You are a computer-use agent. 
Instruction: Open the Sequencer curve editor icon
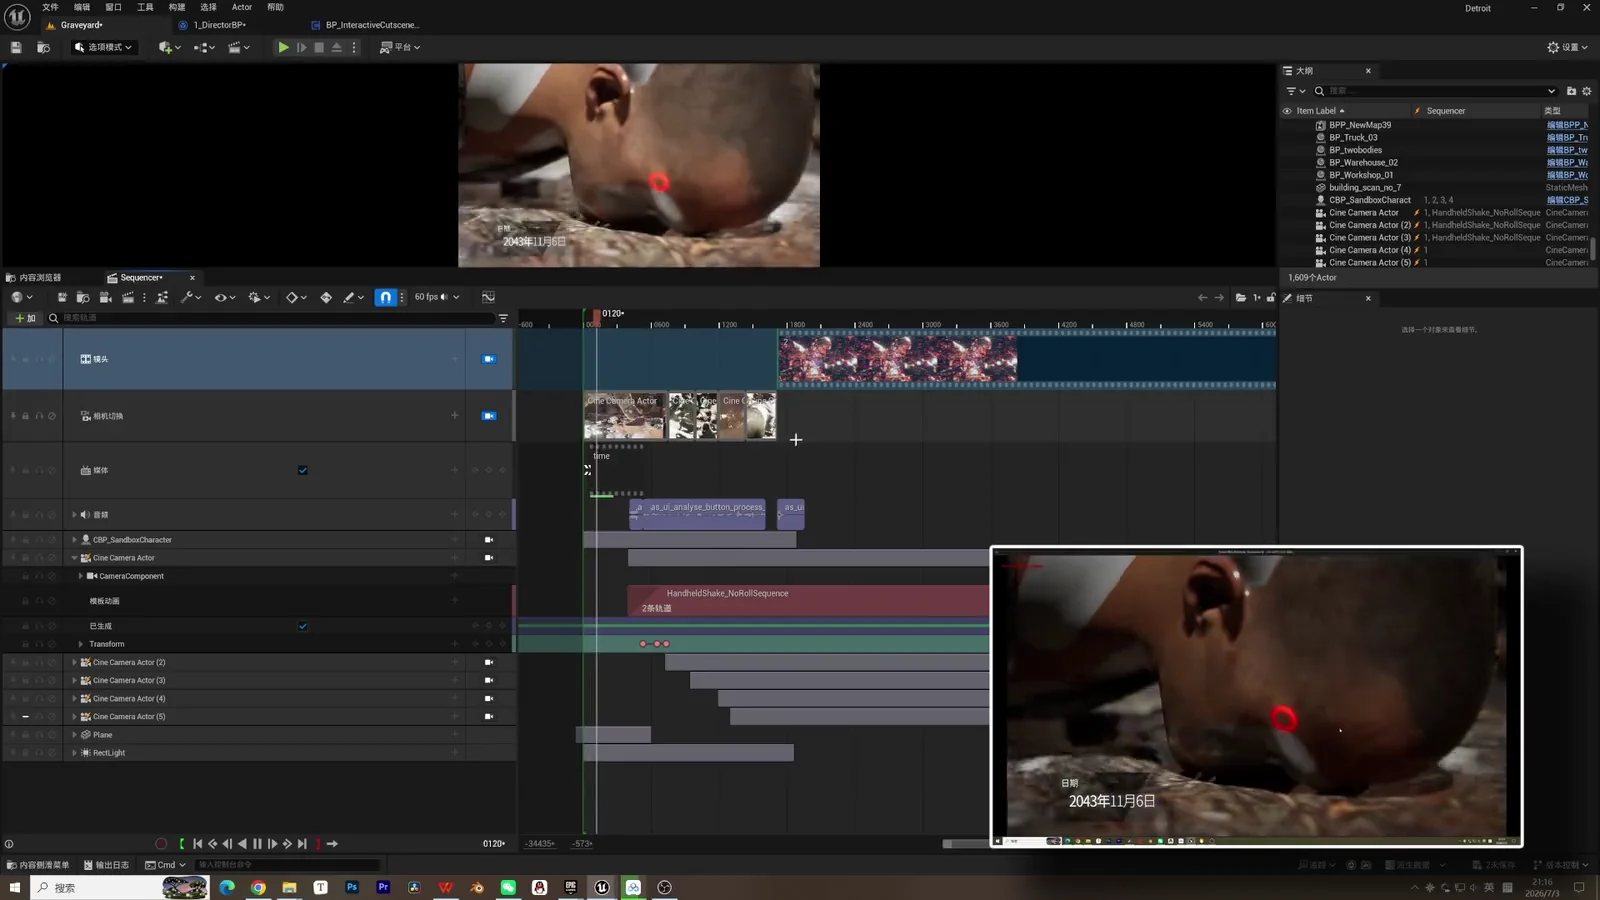coord(488,297)
